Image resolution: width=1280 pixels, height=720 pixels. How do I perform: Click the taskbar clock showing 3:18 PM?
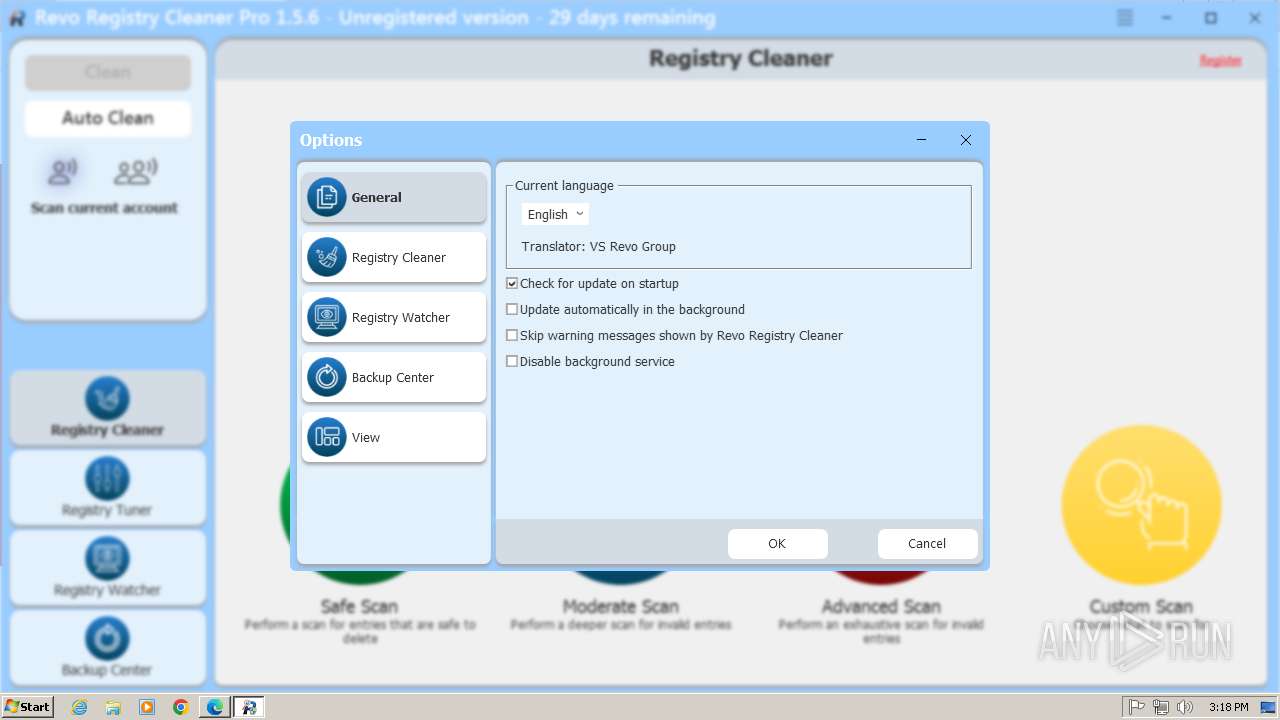[x=1228, y=707]
